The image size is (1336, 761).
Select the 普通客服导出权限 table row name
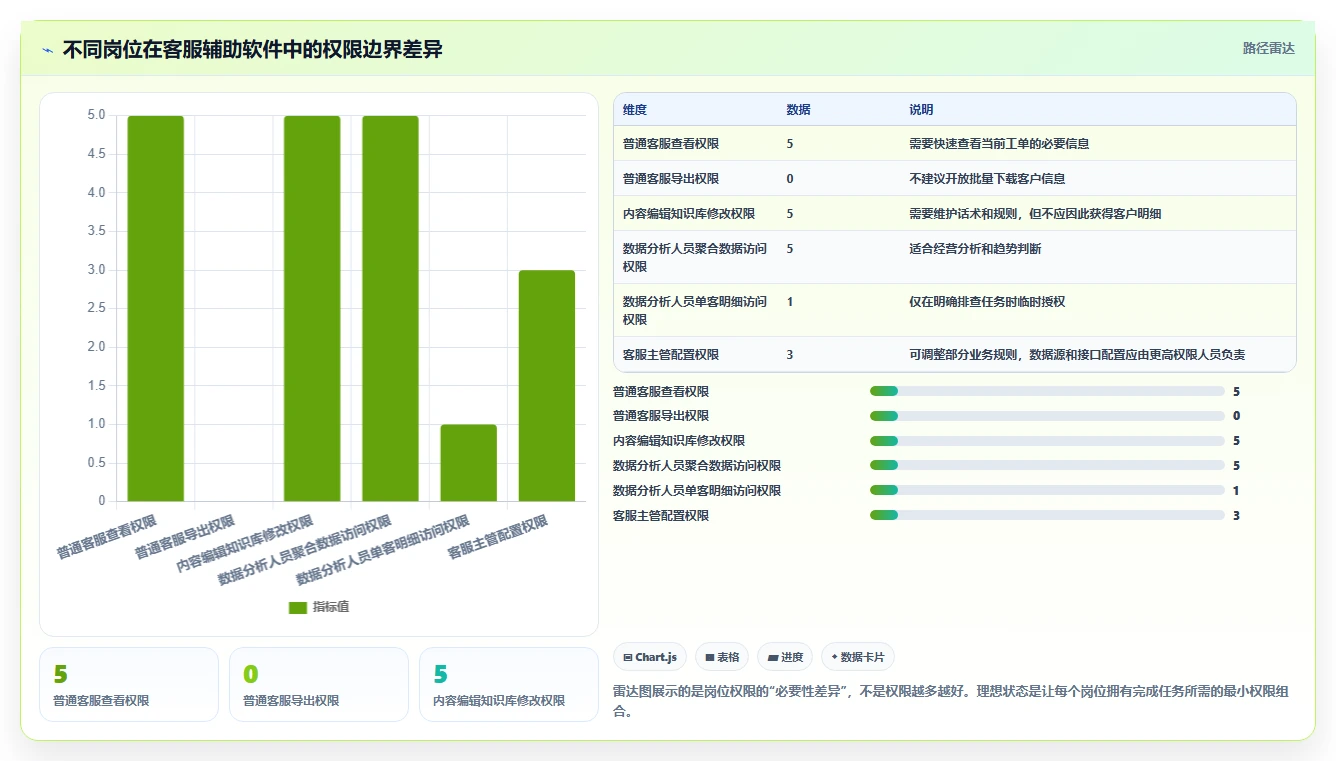point(671,179)
